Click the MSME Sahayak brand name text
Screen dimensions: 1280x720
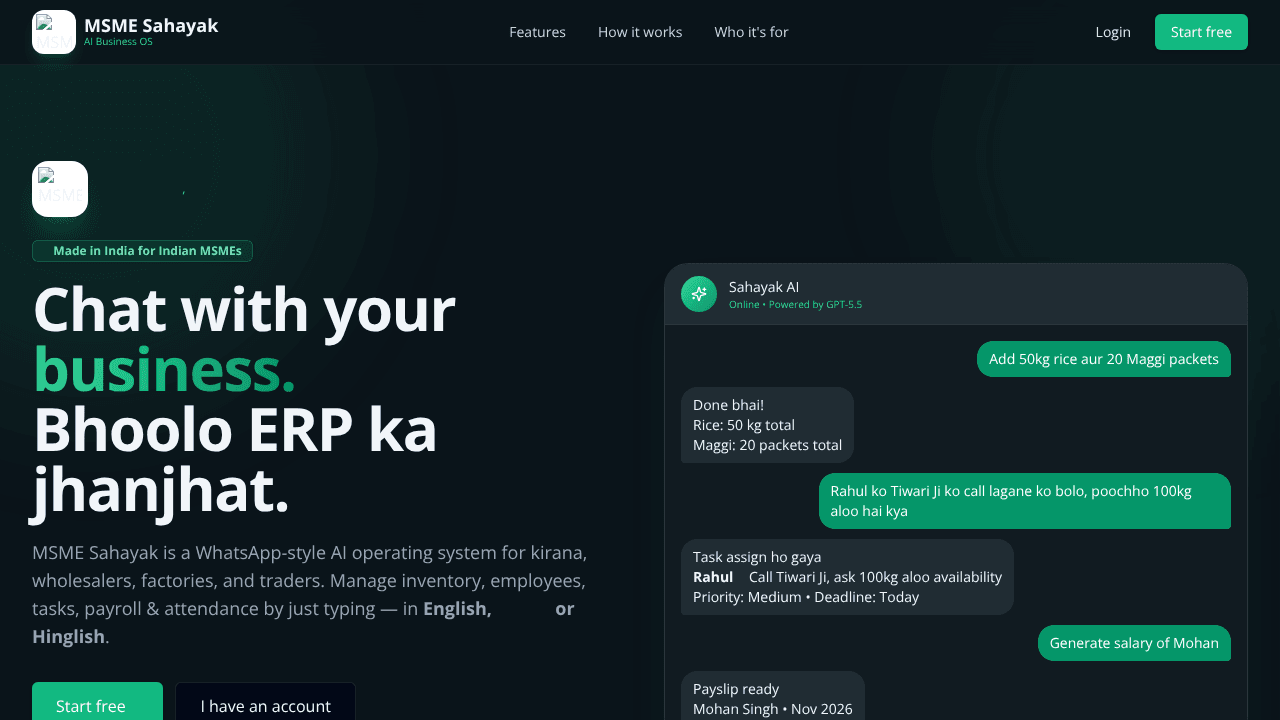pyautogui.click(x=151, y=26)
